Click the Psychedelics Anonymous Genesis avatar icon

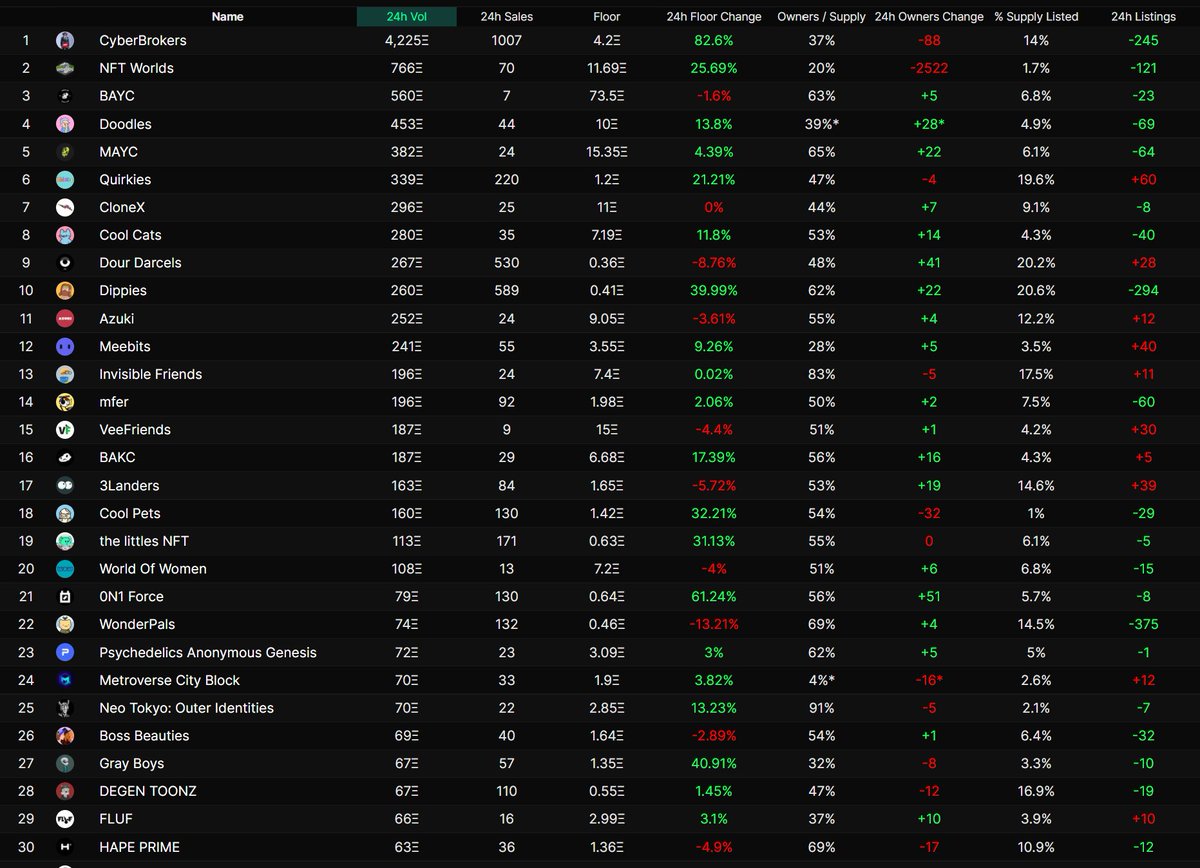65,652
